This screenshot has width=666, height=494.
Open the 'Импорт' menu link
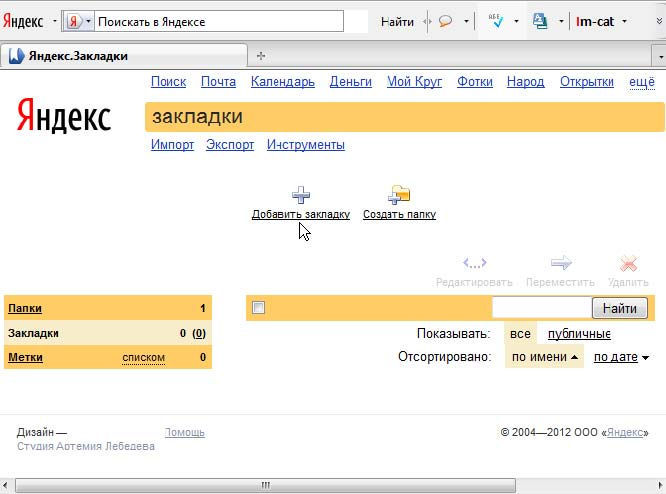click(x=172, y=145)
